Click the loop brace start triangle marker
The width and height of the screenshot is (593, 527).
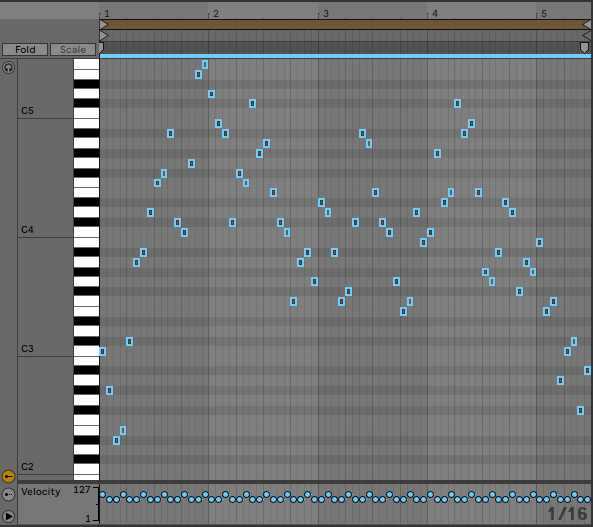pos(104,25)
